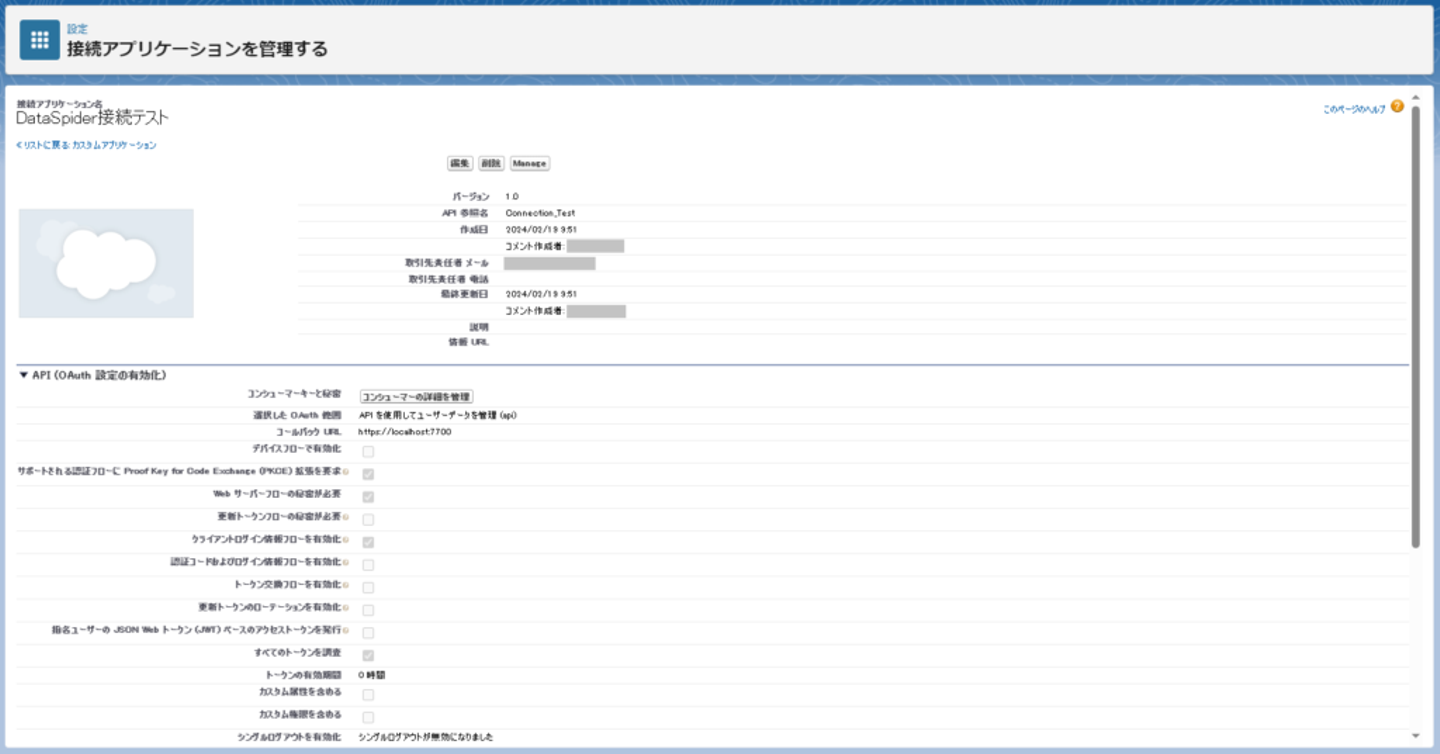Click info icon beside the JWT access token label
The width and height of the screenshot is (1440, 754).
(x=345, y=631)
